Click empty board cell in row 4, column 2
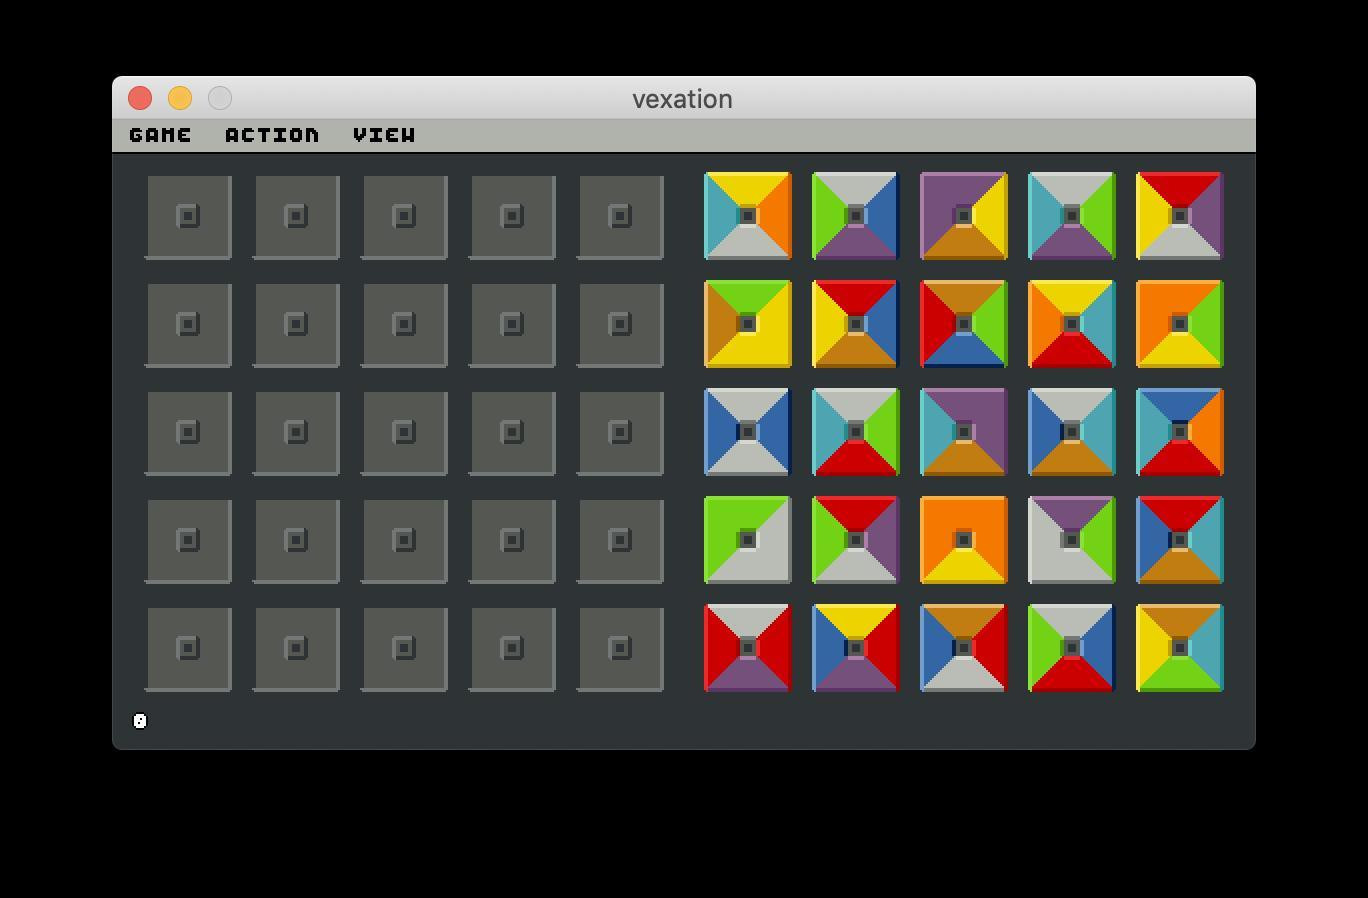Viewport: 1368px width, 898px height. (x=296, y=541)
